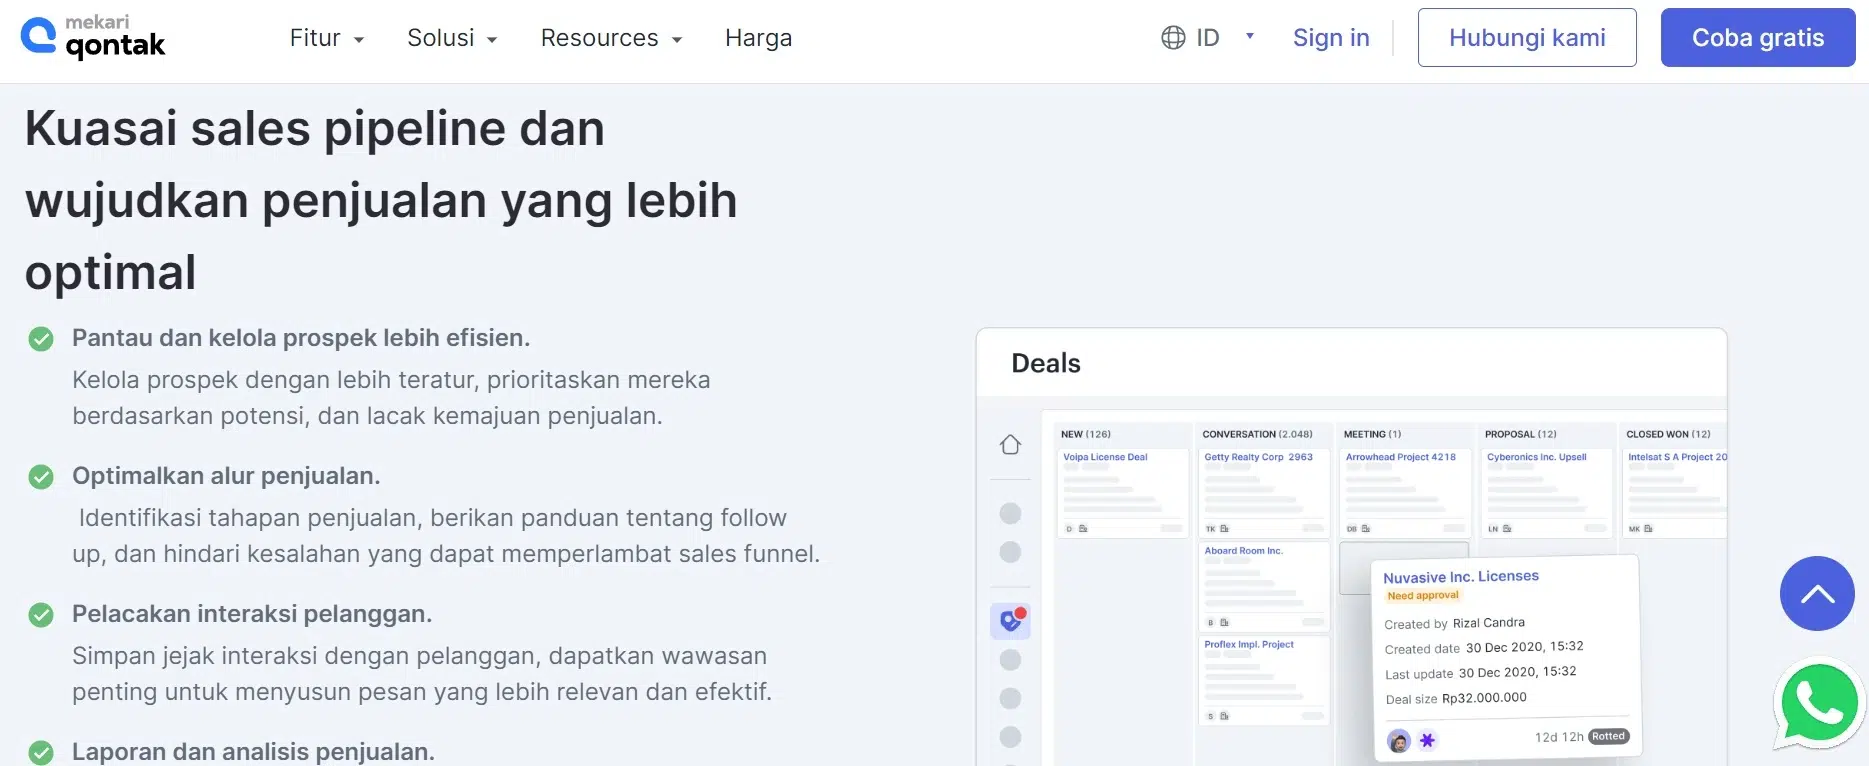Image resolution: width=1869 pixels, height=766 pixels.
Task: Click the Rotted status badge
Action: coord(1608,736)
